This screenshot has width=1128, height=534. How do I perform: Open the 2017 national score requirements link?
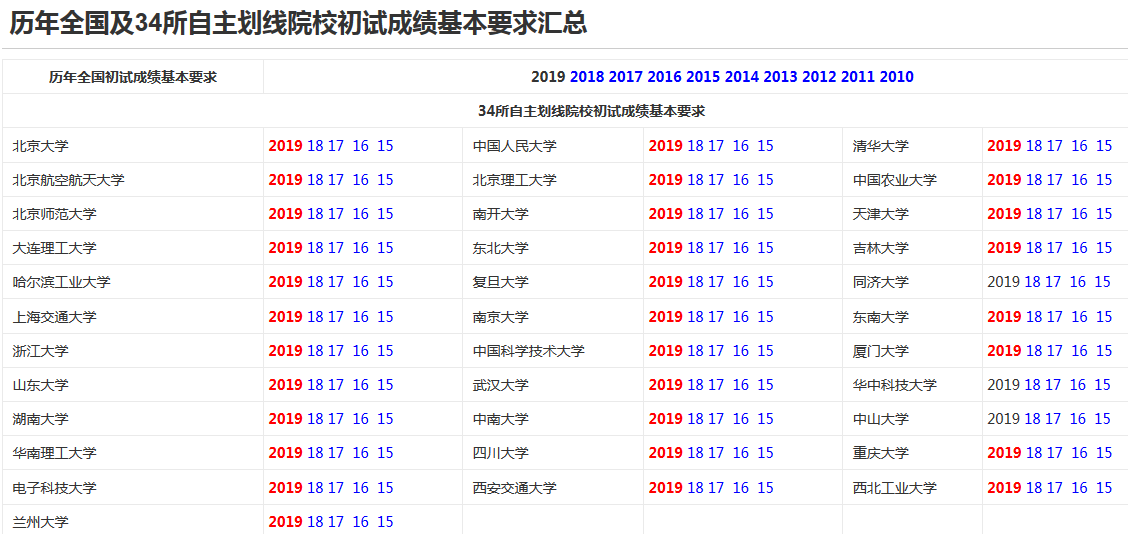[625, 77]
